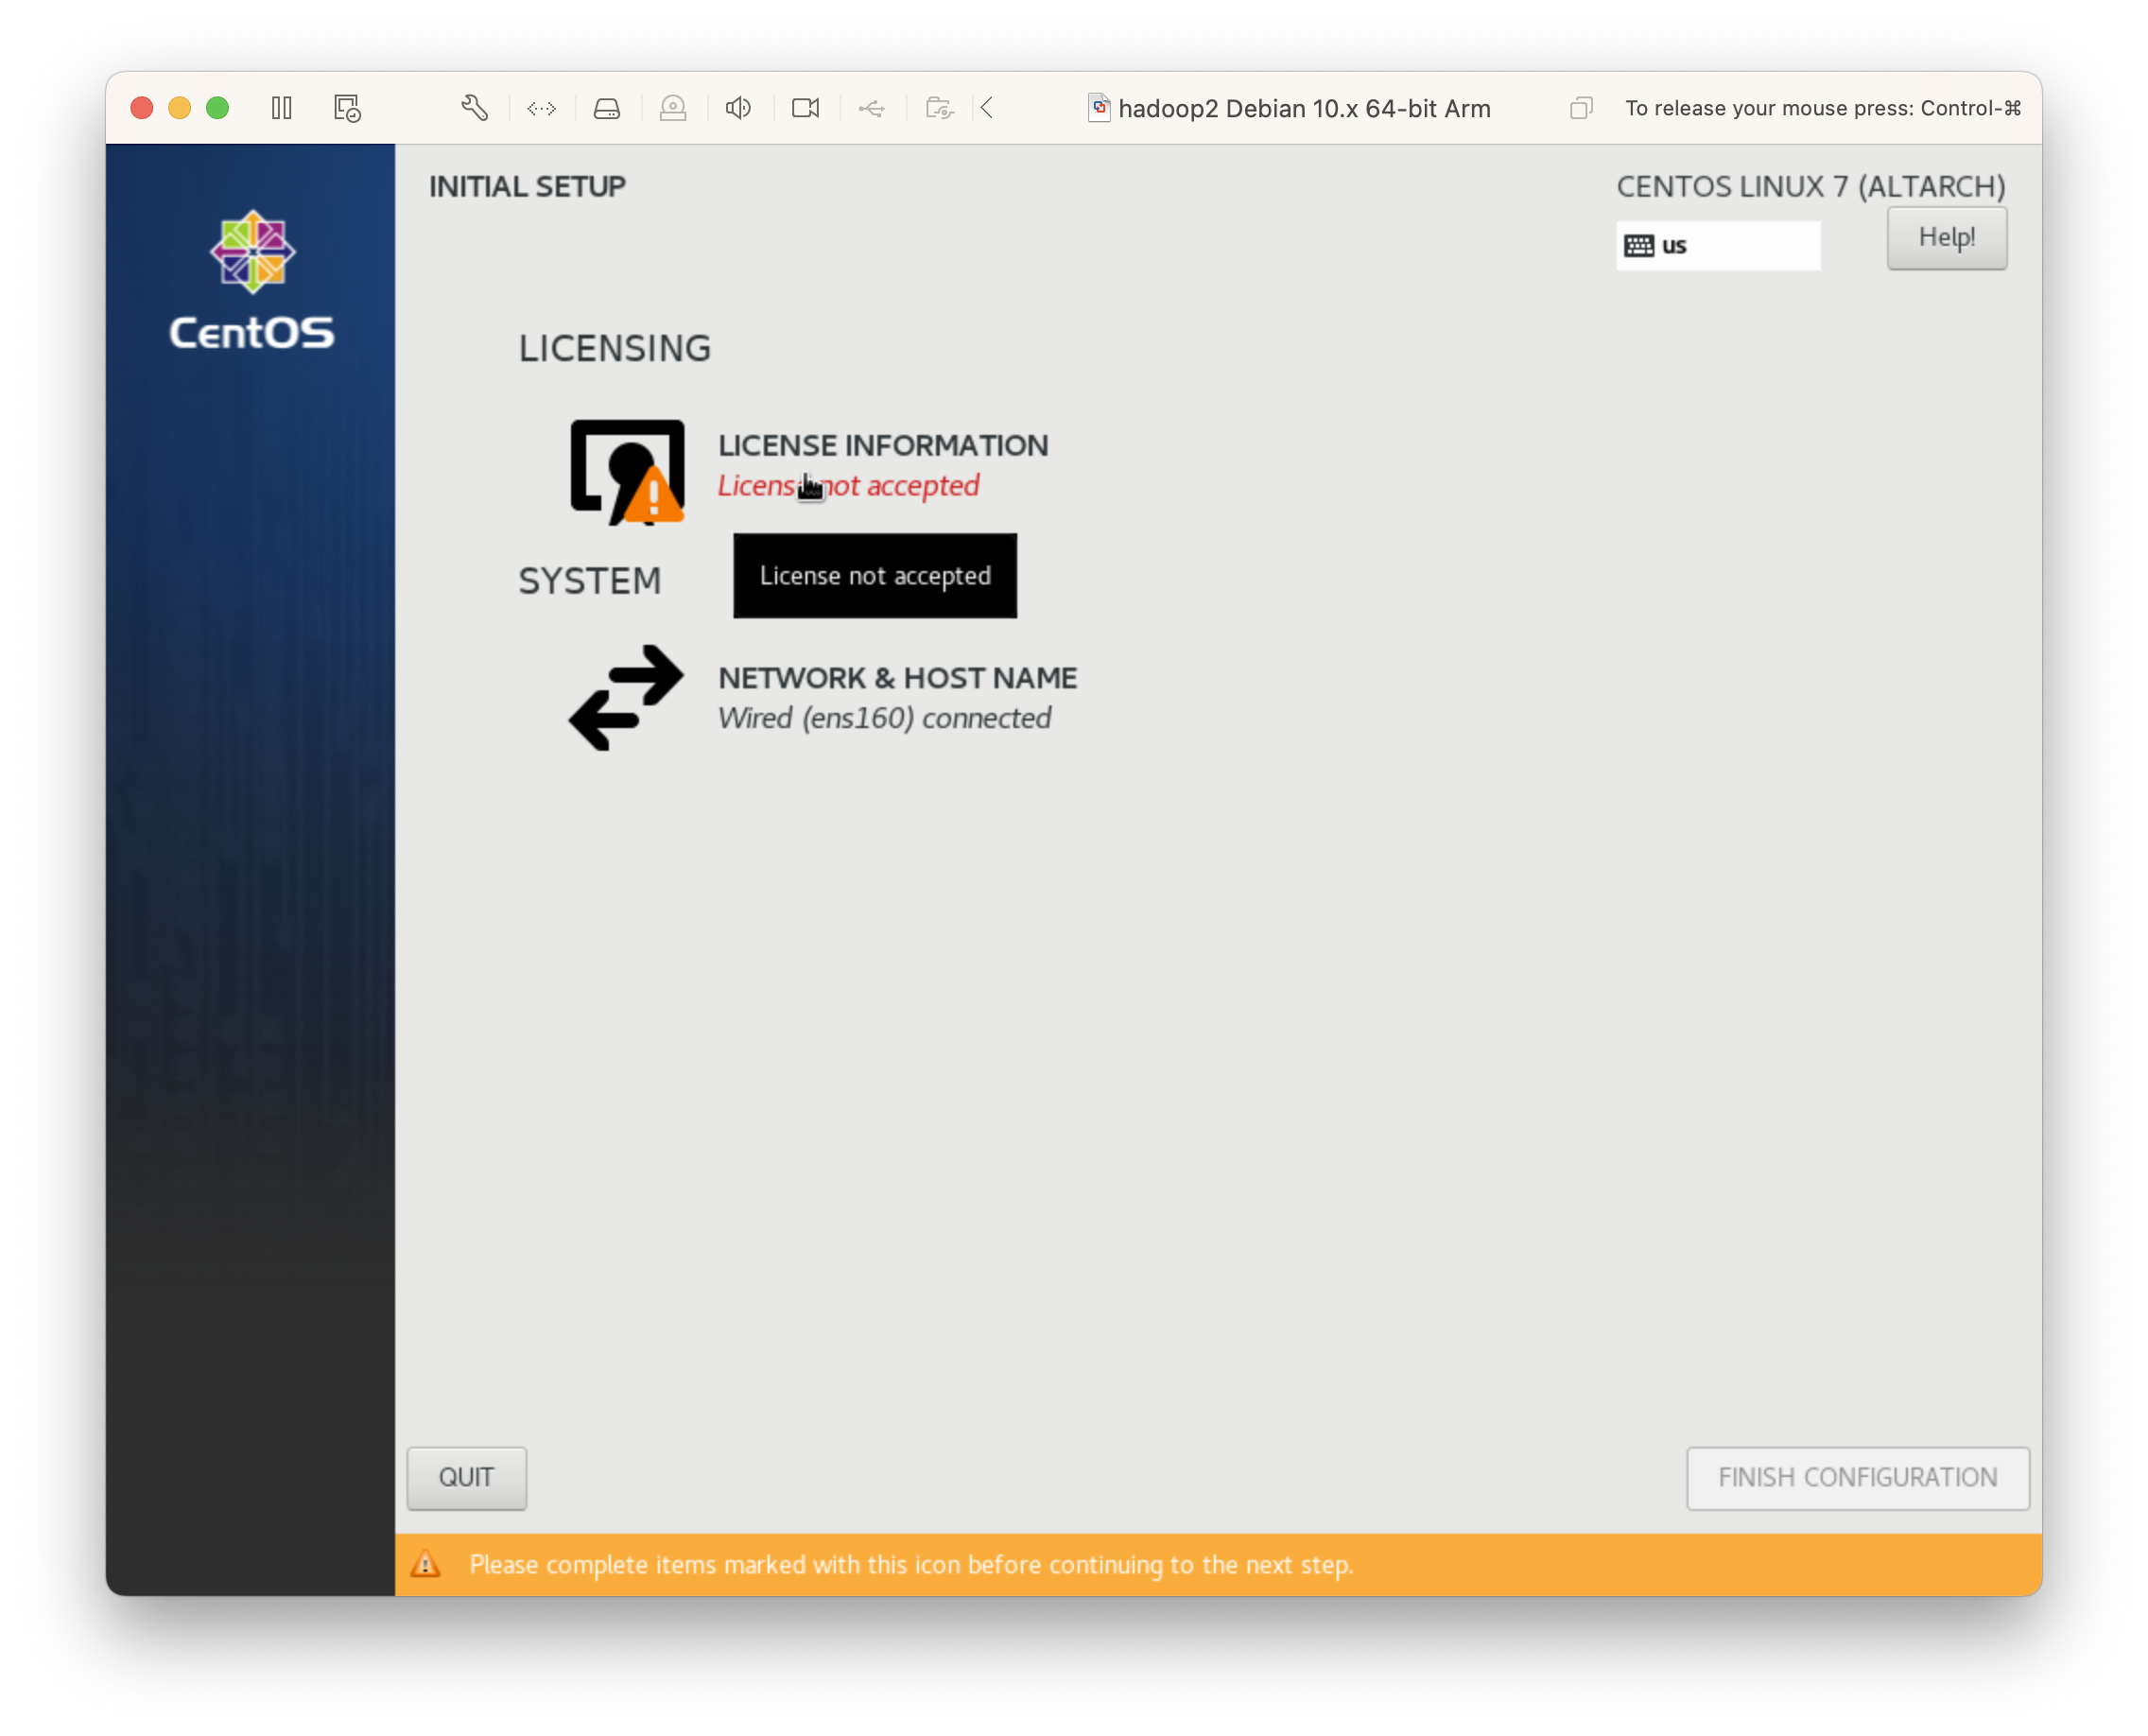Click the audio/speaker toolbar icon
This screenshot has width=2148, height=1736.
[x=736, y=110]
